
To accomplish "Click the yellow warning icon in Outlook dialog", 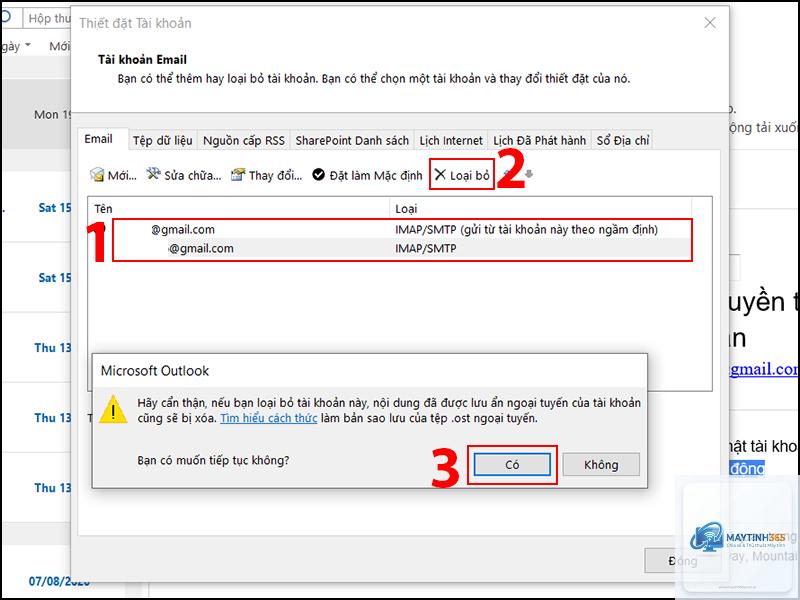I will pyautogui.click(x=113, y=409).
